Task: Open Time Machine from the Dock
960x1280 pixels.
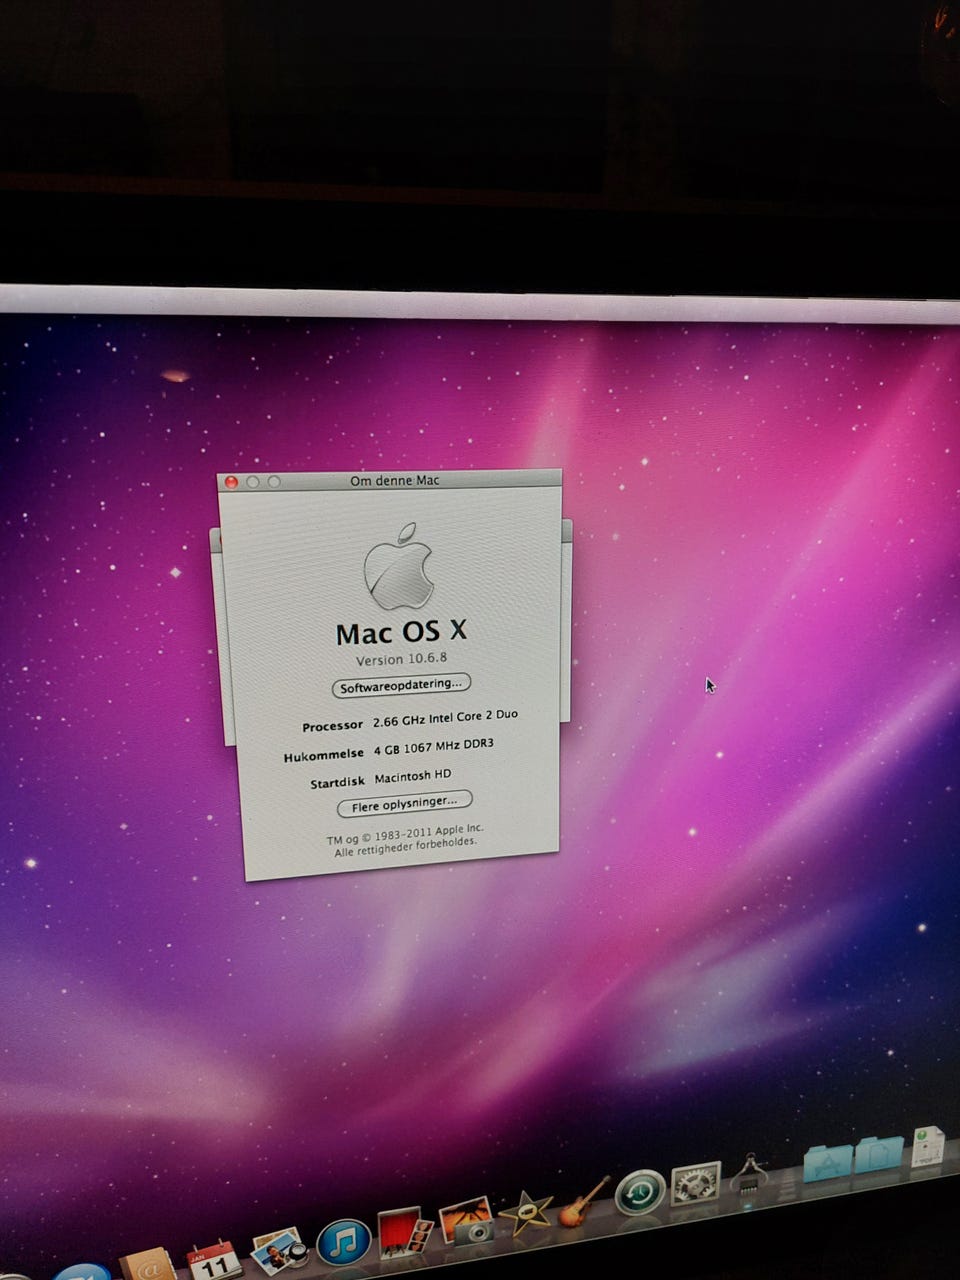Action: 640,1192
